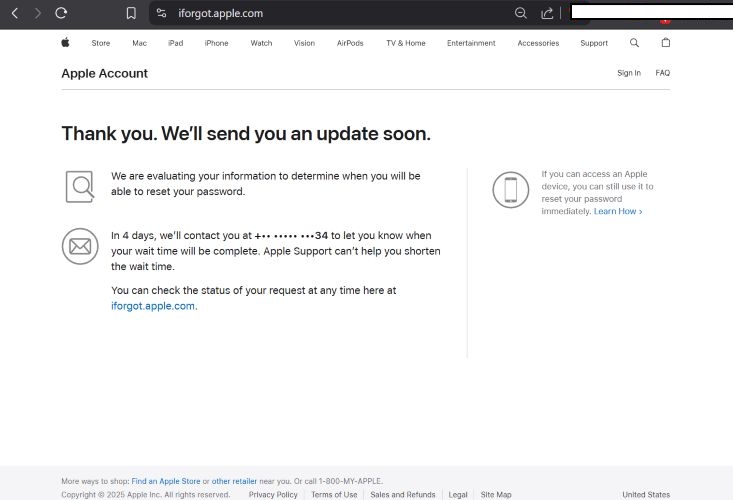Viewport: 733px width, 500px height.
Task: Click the browser back arrow
Action: click(14, 13)
